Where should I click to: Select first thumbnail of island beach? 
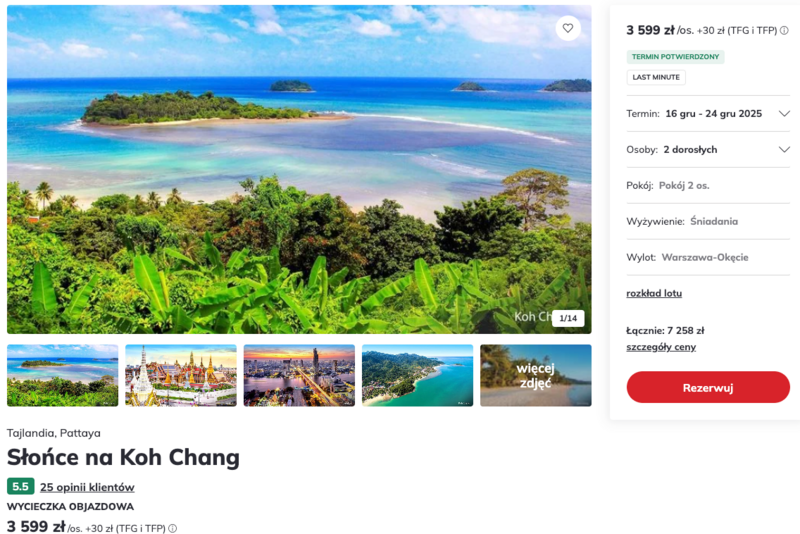tap(63, 375)
